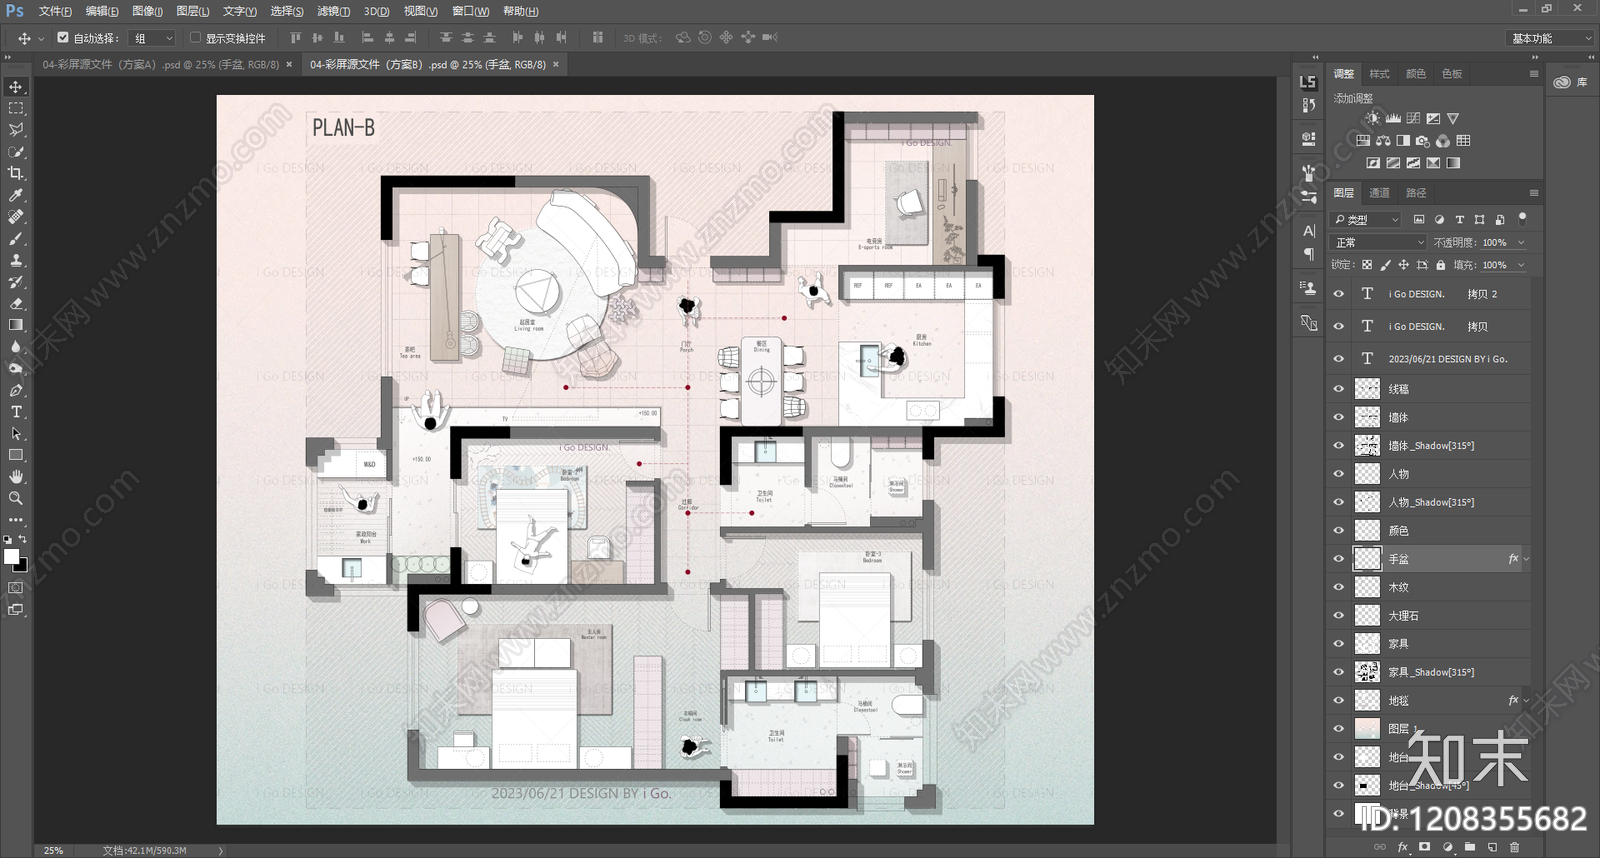
Task: Select the Gradient tool
Action: 16,325
